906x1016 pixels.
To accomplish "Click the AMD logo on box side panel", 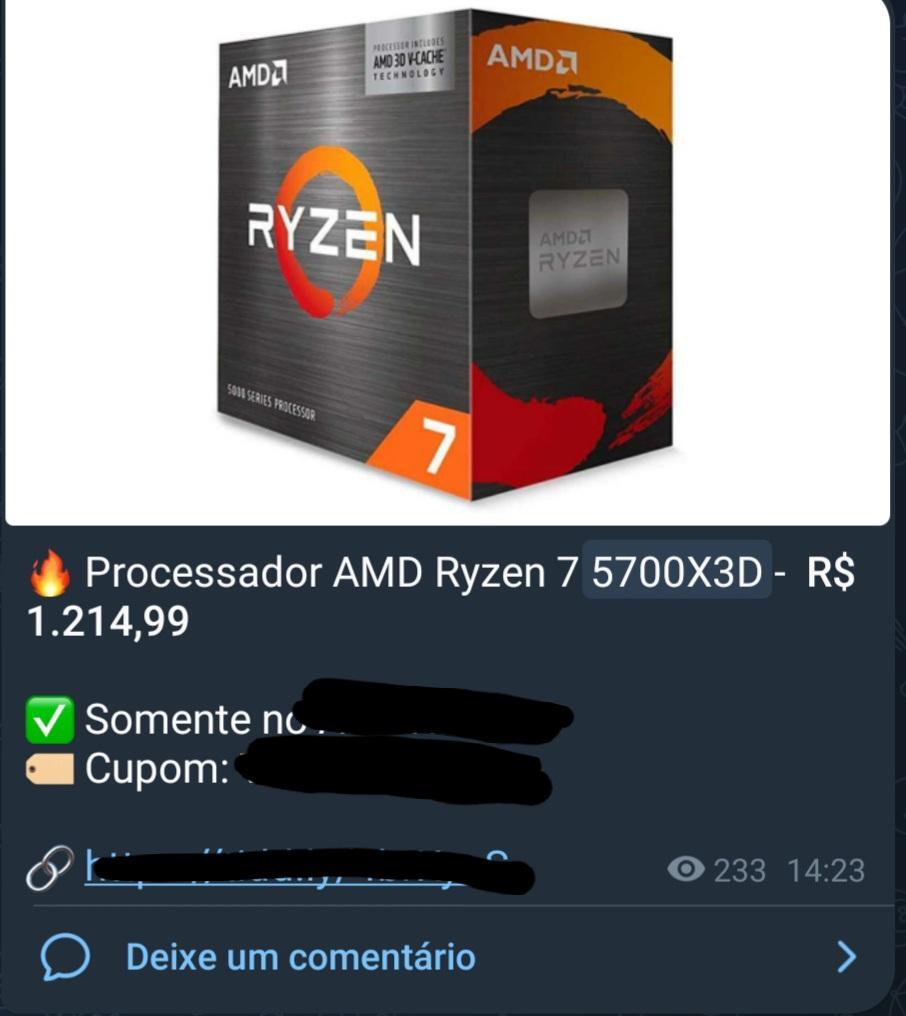I will coord(531,58).
